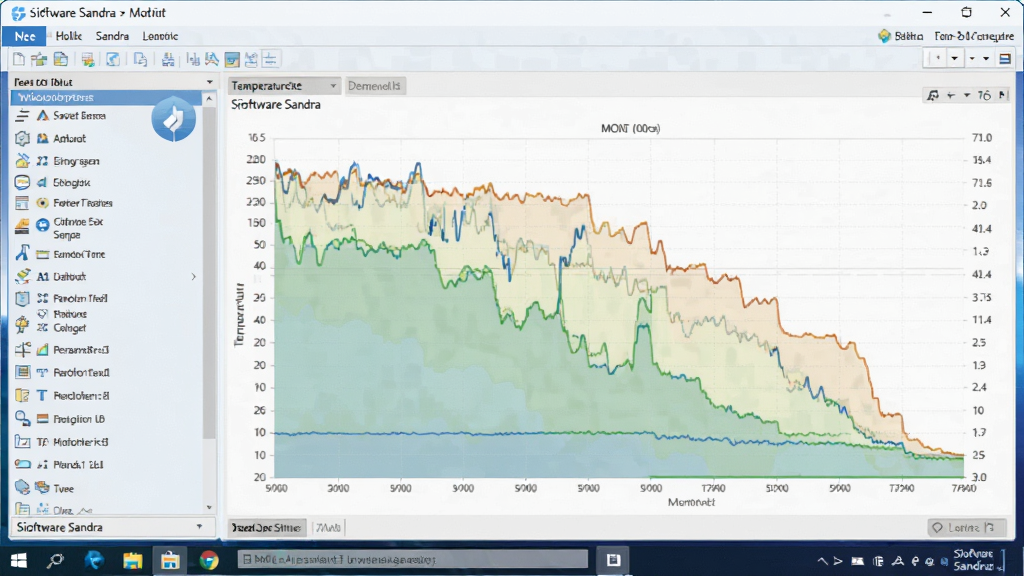The width and height of the screenshot is (1024, 576).
Task: Click the chart icon beside 'PersmsBrei3'
Action: [42, 350]
